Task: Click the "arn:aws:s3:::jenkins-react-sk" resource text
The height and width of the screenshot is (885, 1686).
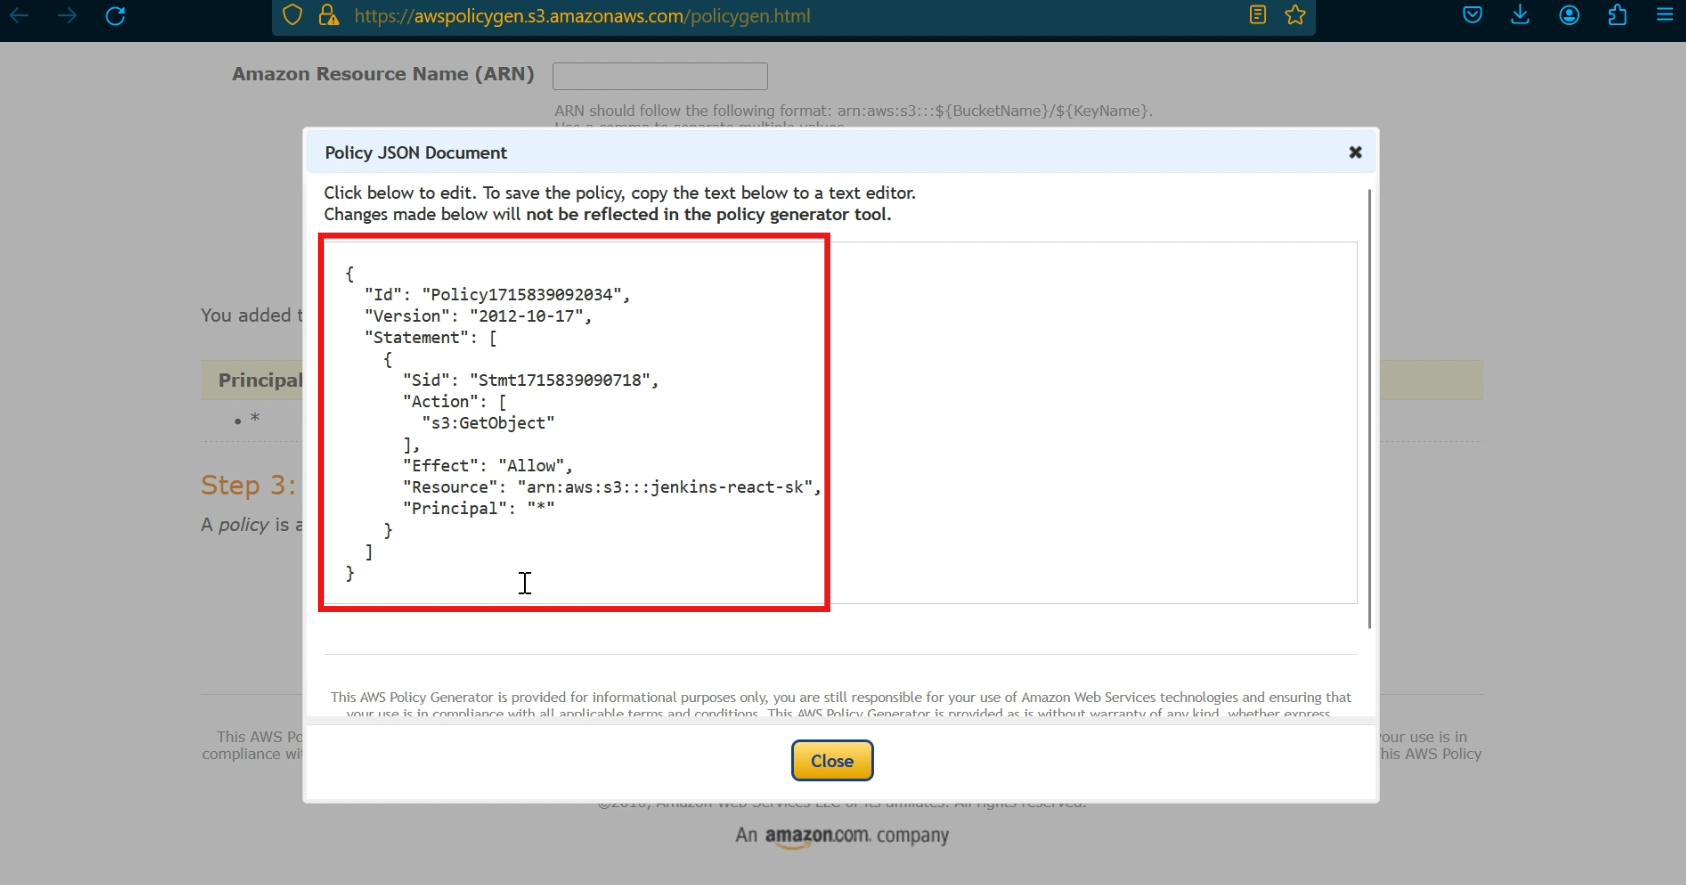Action: (664, 487)
